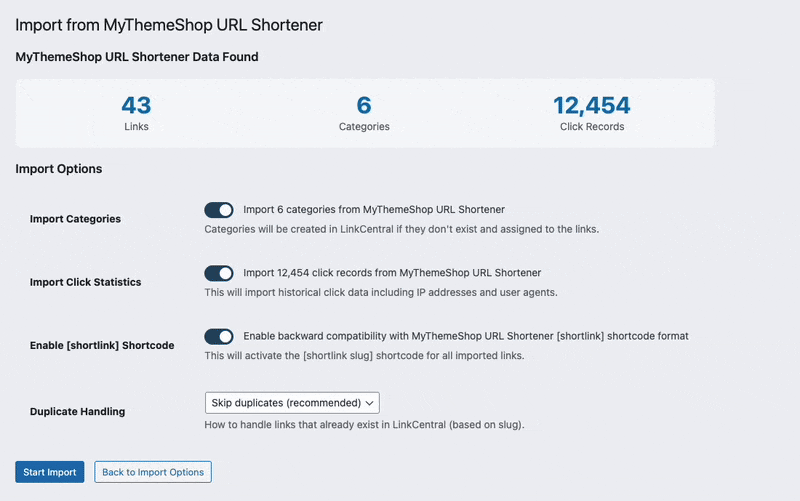This screenshot has width=800, height=501.
Task: Click the 43 Links statistic
Action: coord(136,112)
